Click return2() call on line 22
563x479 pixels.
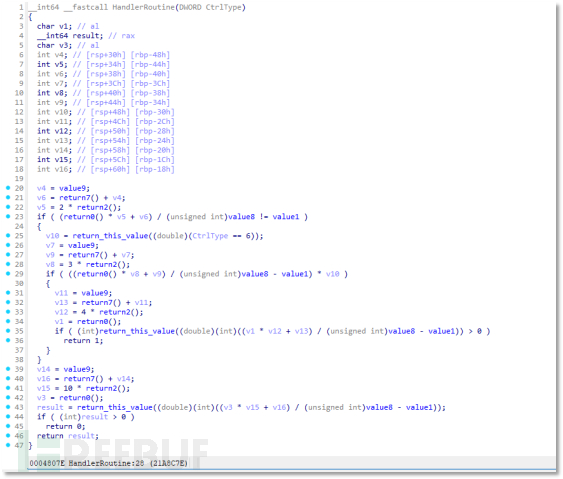[97, 207]
